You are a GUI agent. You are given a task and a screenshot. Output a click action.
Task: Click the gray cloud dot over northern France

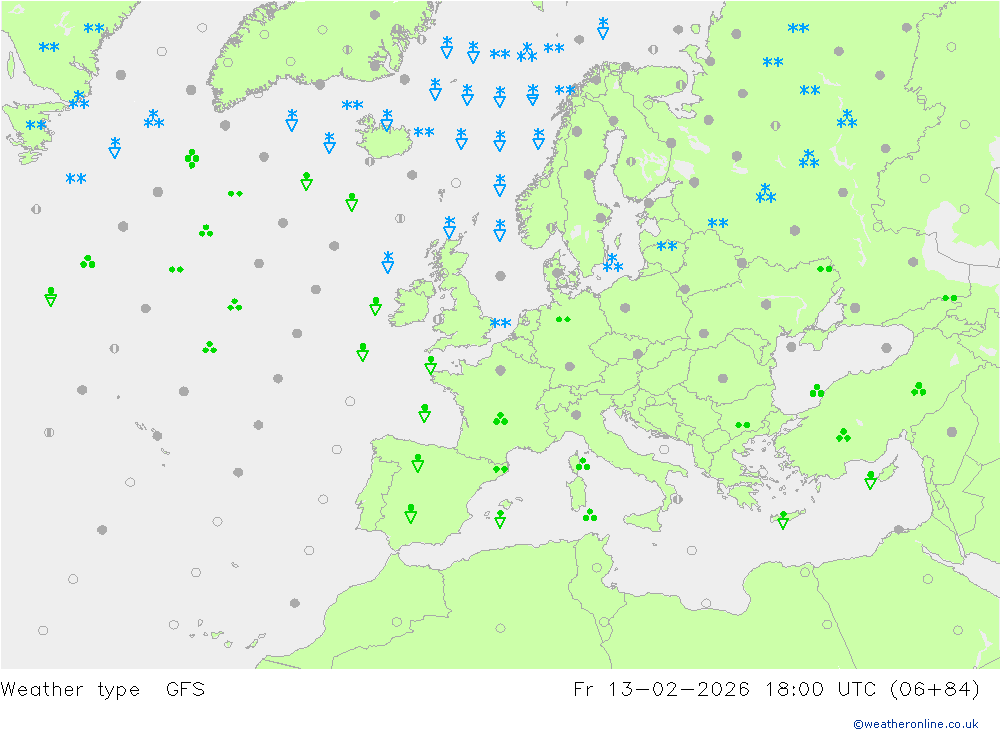501,370
